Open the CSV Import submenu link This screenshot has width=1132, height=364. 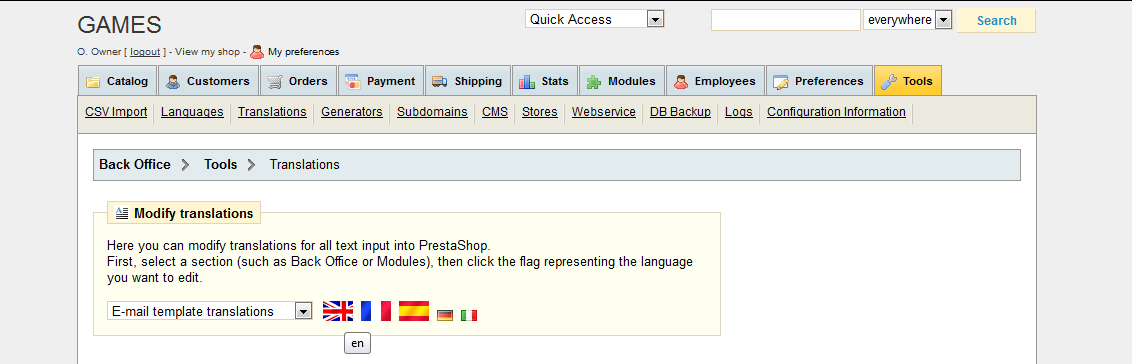click(116, 112)
